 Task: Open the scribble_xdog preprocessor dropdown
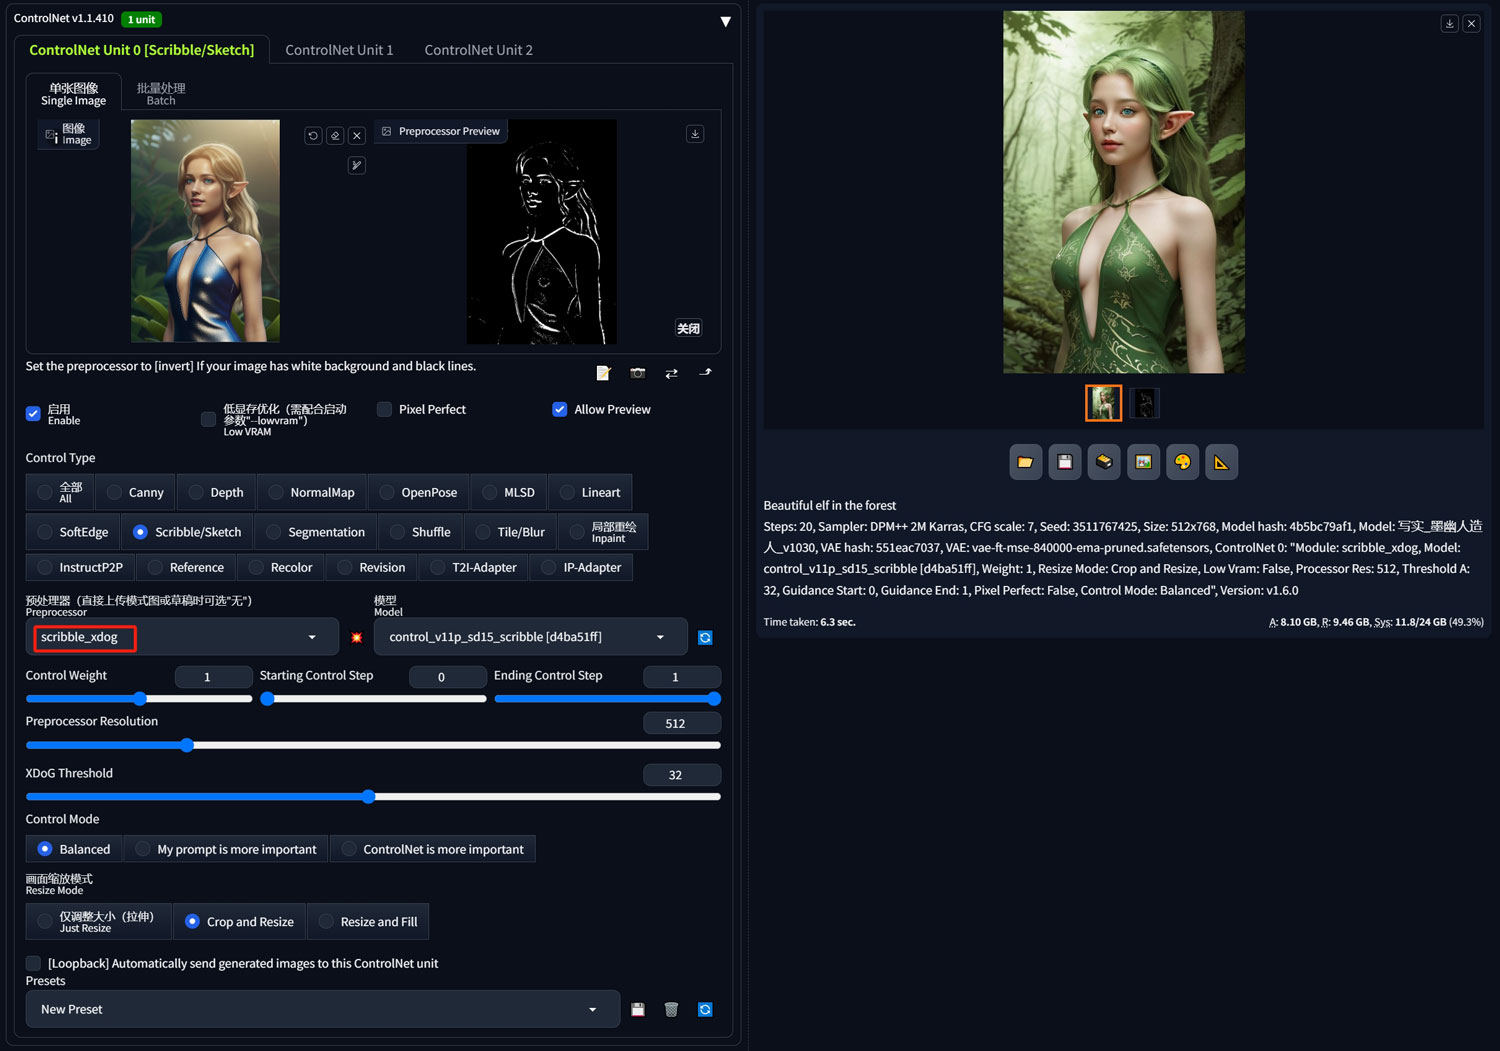[x=178, y=637]
